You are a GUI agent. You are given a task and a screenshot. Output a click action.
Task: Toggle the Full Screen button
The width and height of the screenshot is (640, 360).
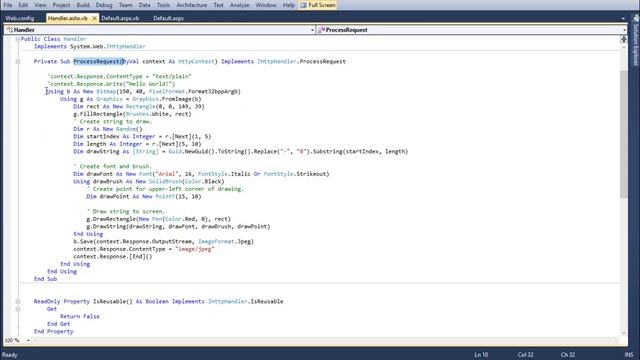tap(318, 5)
